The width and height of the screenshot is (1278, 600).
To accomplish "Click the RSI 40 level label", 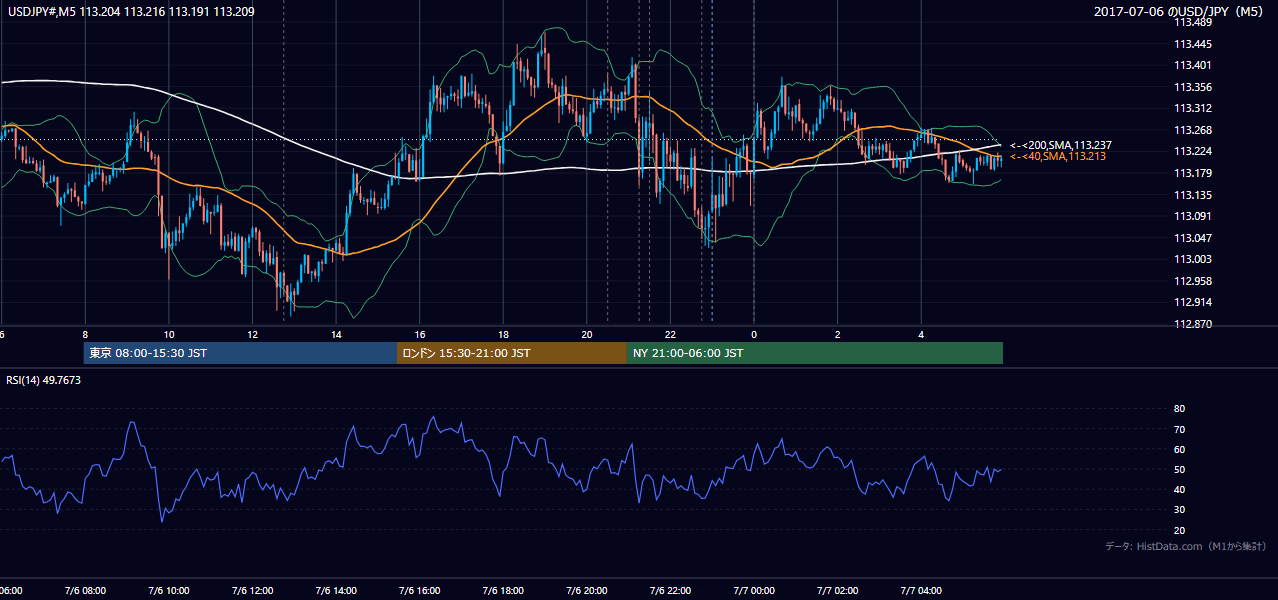I will pyautogui.click(x=1179, y=489).
